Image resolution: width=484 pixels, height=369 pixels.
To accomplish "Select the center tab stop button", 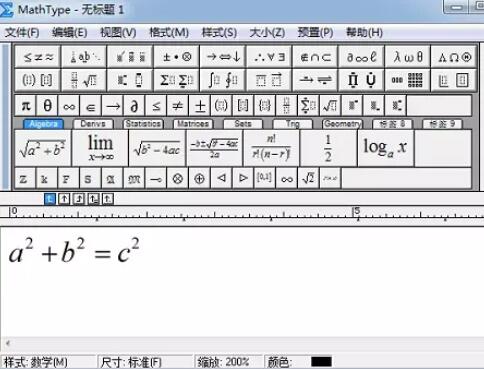I will click(x=64, y=199).
